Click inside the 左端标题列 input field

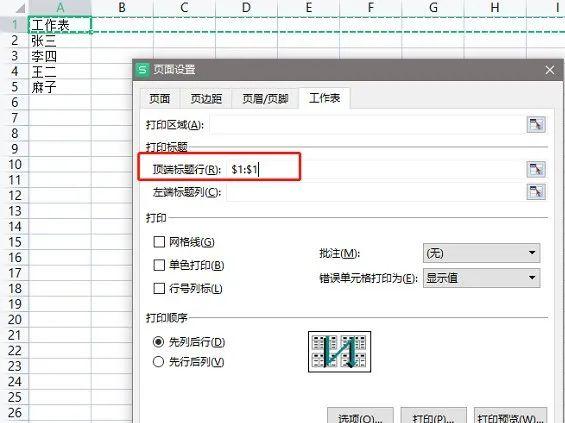pos(375,192)
